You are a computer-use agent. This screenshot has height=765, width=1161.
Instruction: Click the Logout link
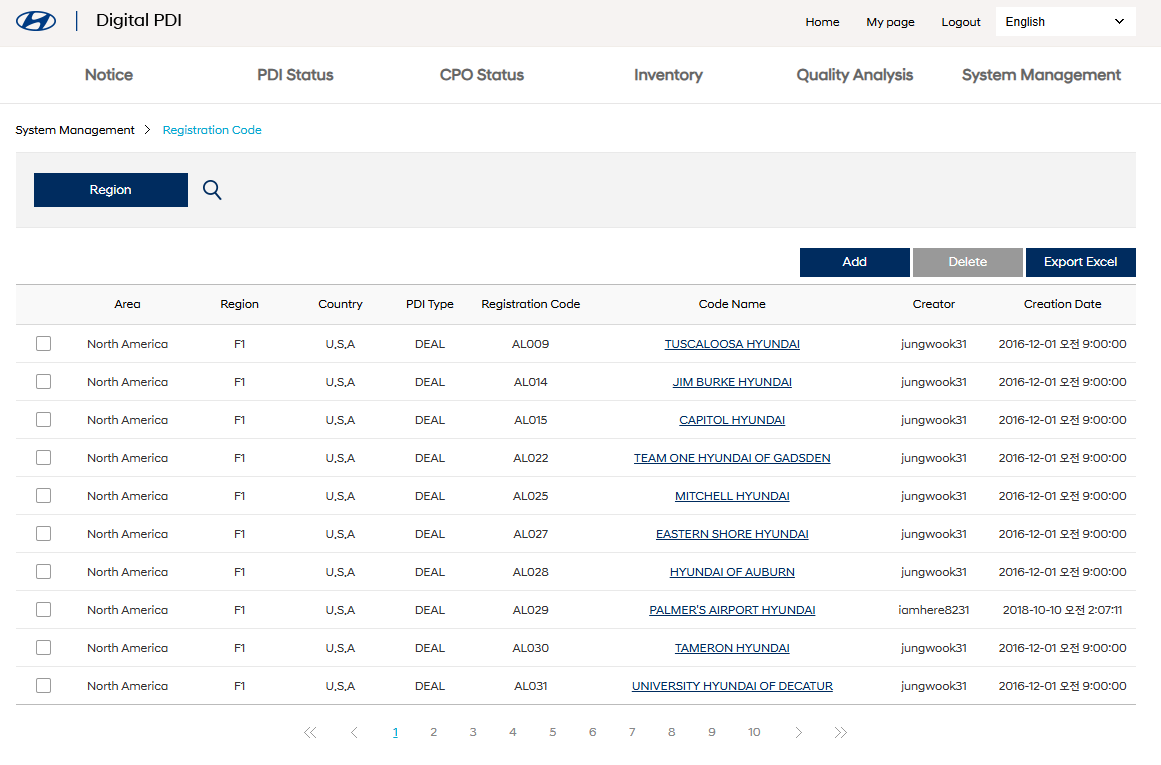tap(961, 22)
